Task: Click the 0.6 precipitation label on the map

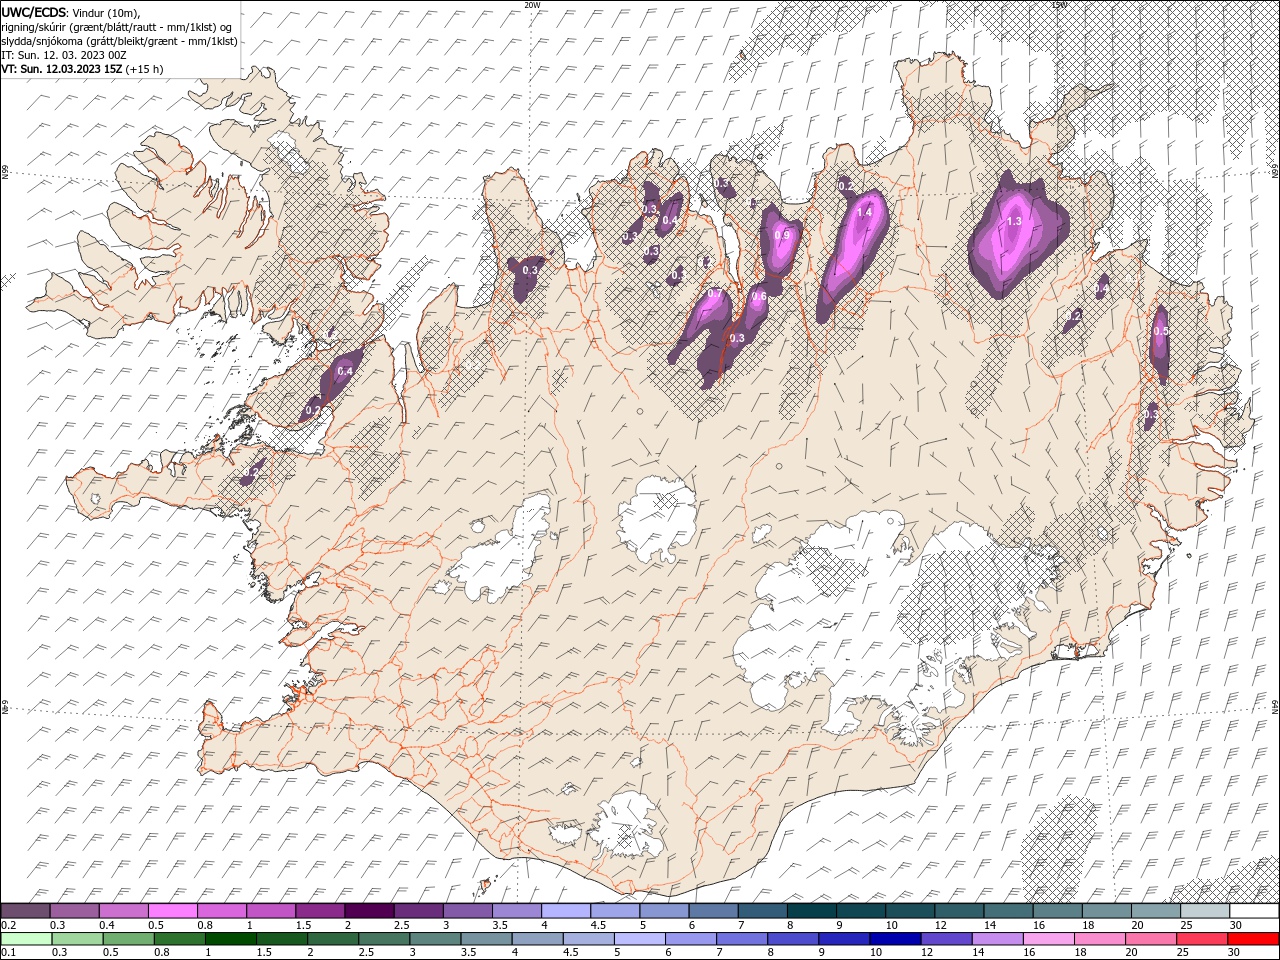Action: [x=759, y=296]
